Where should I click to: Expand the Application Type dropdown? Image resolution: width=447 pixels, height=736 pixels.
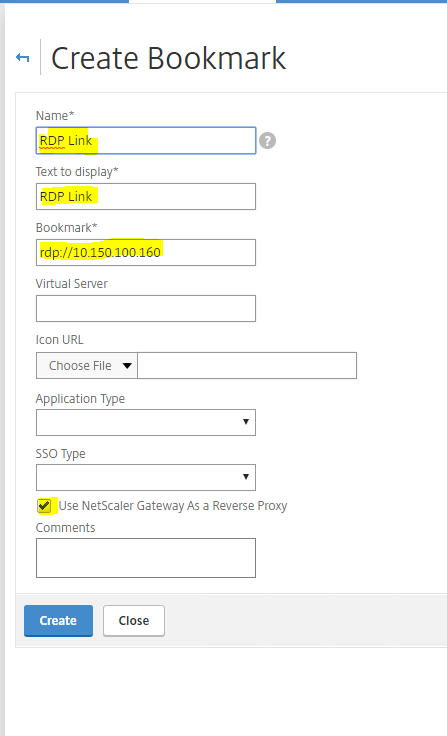pos(146,422)
